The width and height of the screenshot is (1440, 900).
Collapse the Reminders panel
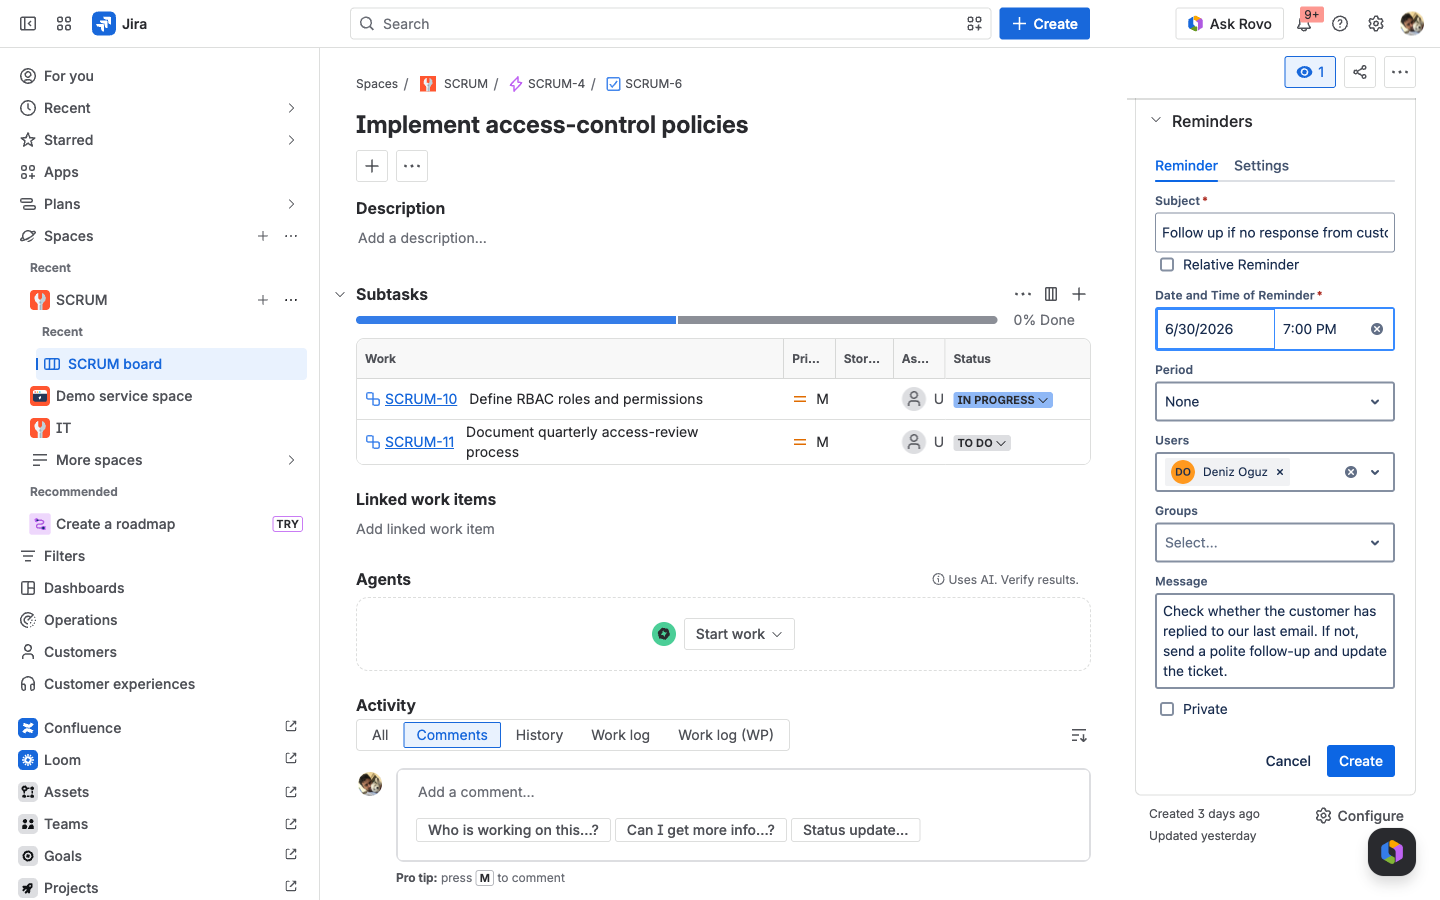[x=1156, y=121]
